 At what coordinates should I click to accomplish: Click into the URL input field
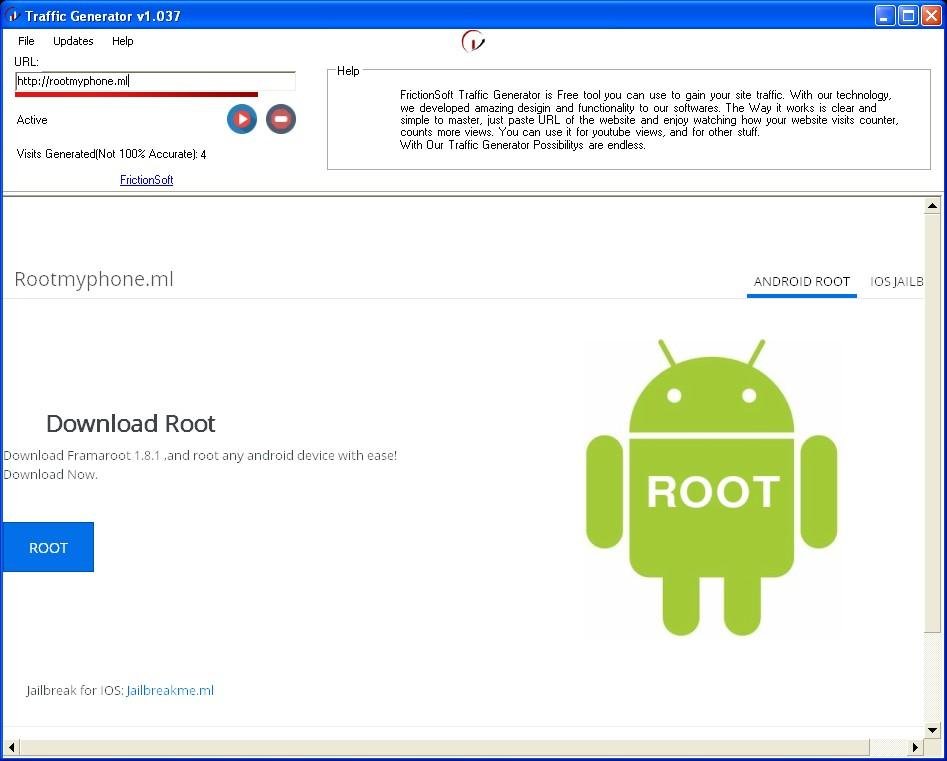click(155, 81)
